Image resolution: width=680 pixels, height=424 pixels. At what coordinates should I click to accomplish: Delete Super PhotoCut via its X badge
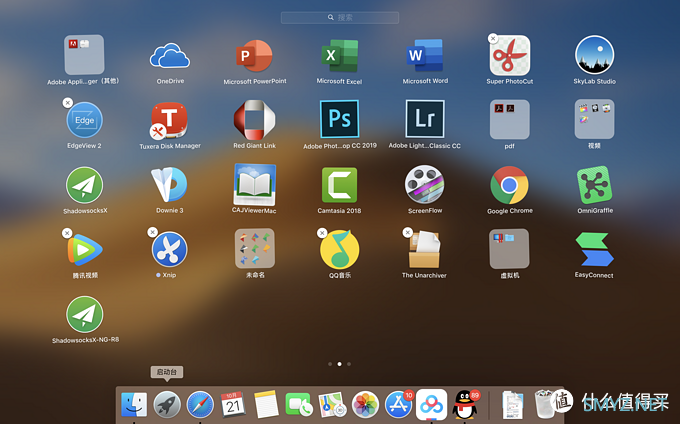click(493, 38)
